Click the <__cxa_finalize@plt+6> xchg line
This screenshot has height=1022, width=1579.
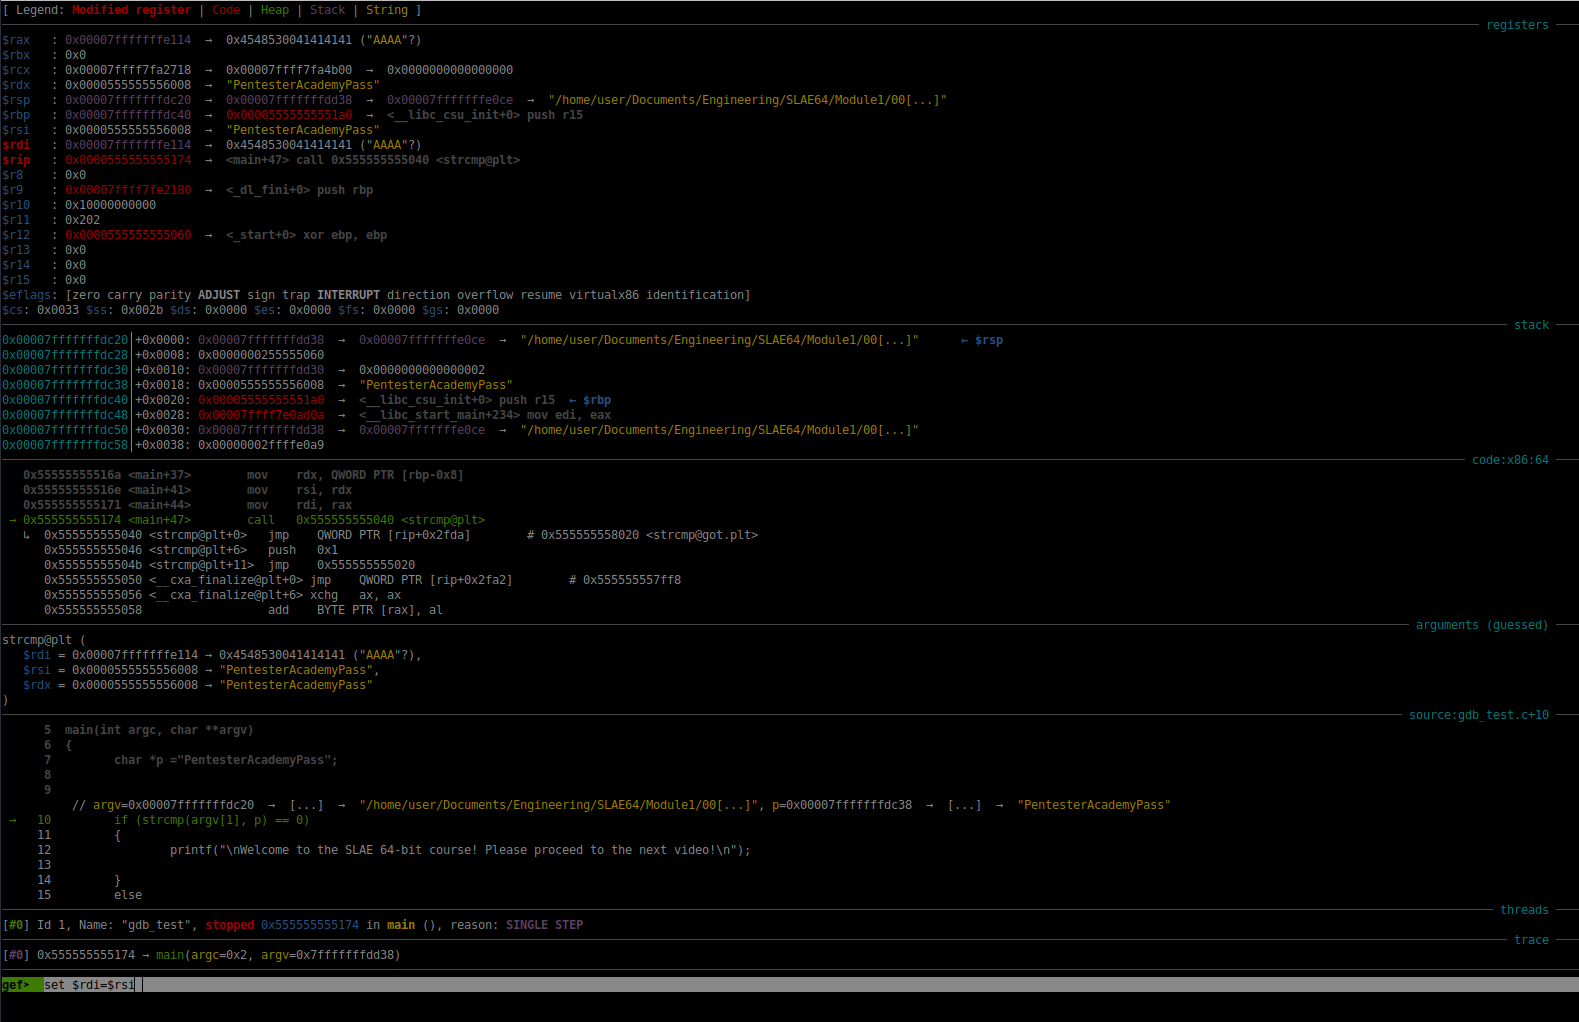222,595
